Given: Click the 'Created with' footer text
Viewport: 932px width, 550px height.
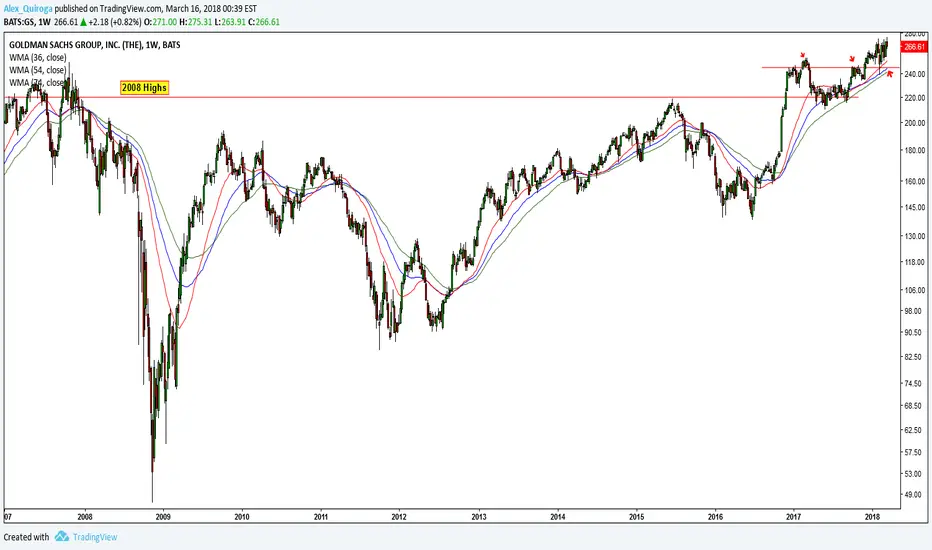Looking at the screenshot, I should 26,537.
